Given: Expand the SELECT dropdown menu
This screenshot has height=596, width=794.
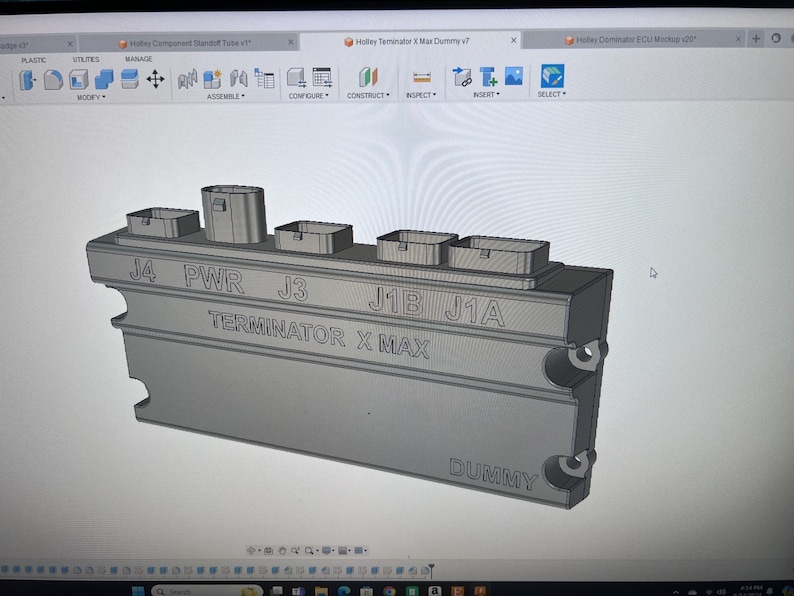Looking at the screenshot, I should (551, 94).
